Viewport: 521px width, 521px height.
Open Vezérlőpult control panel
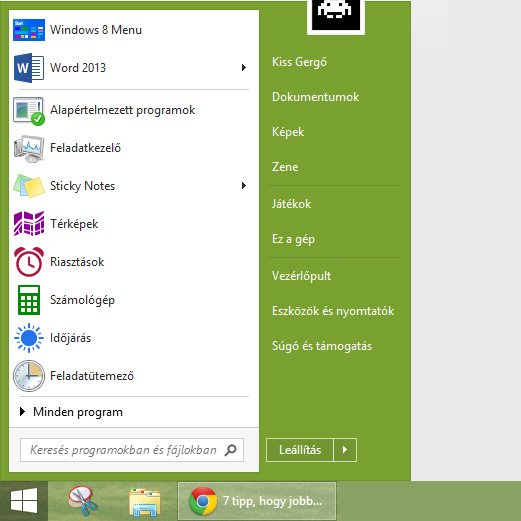tap(301, 276)
